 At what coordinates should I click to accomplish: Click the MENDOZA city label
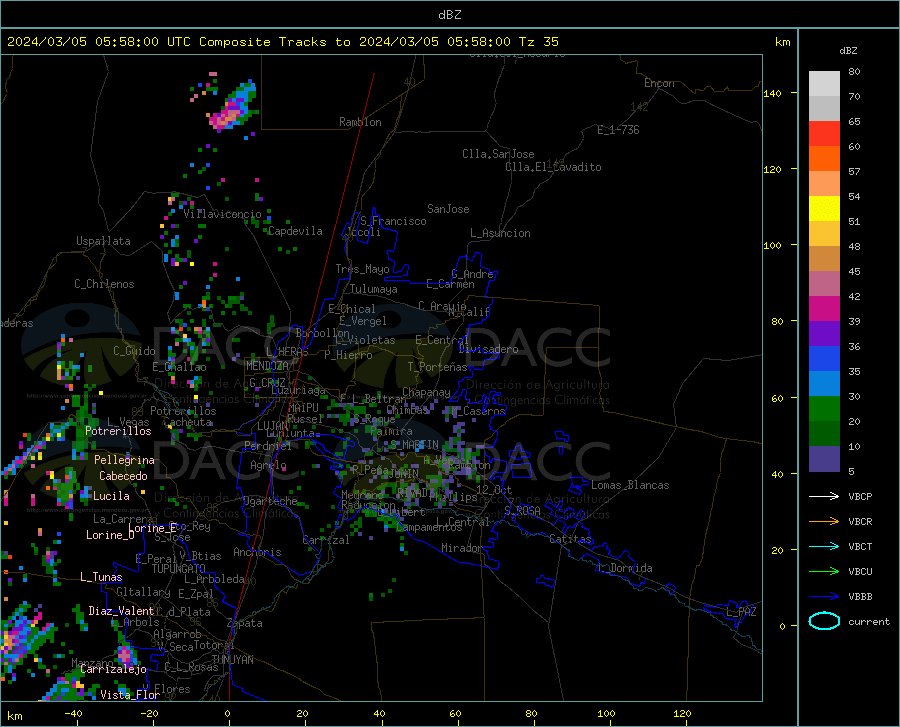pos(267,366)
